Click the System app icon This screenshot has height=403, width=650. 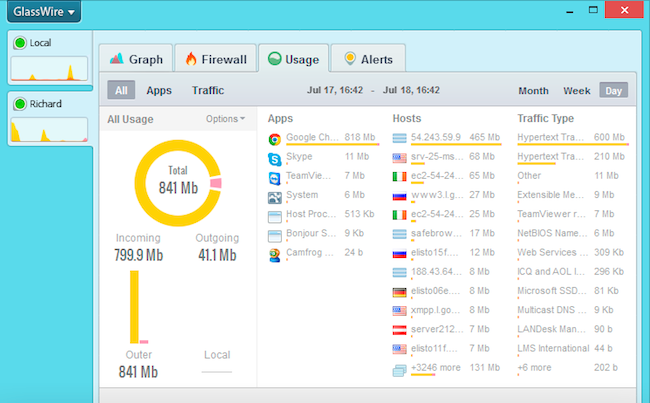274,196
